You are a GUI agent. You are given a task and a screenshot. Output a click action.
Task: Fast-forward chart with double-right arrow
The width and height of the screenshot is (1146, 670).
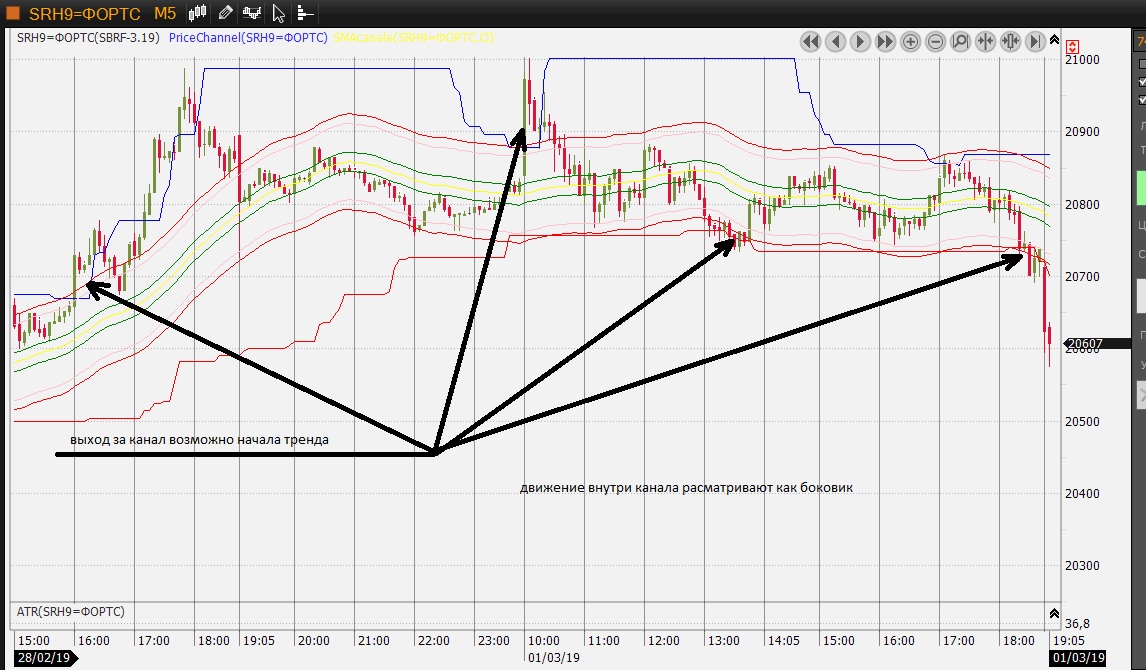(885, 41)
